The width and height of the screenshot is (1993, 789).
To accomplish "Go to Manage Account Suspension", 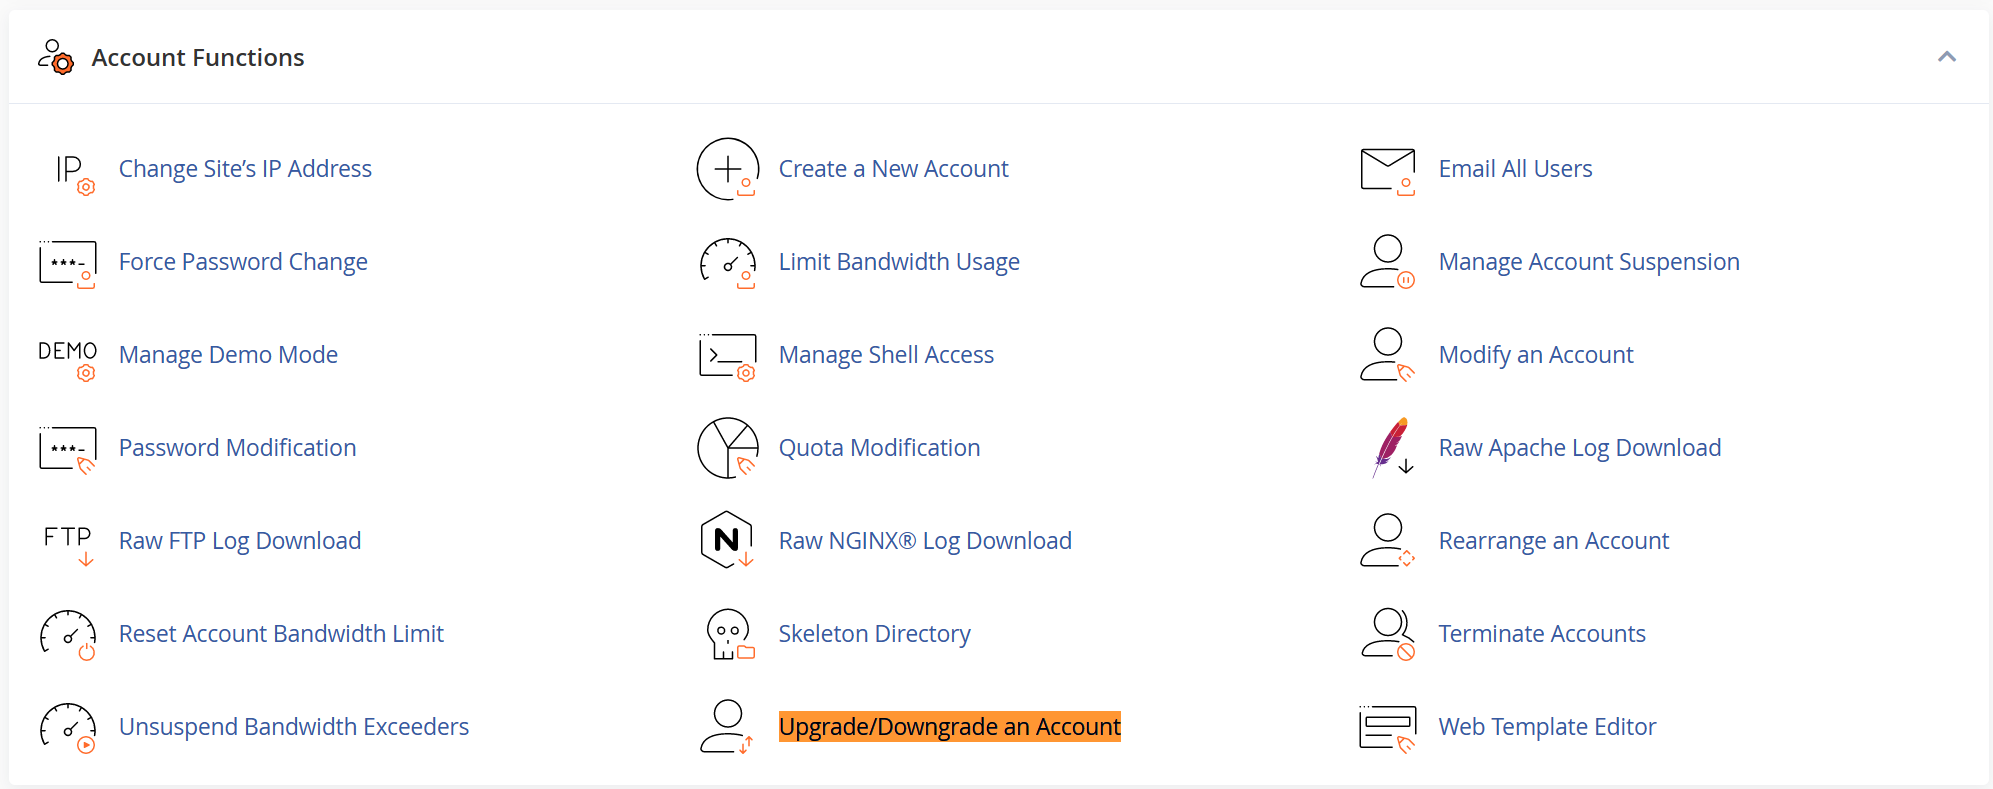I will (x=1588, y=262).
